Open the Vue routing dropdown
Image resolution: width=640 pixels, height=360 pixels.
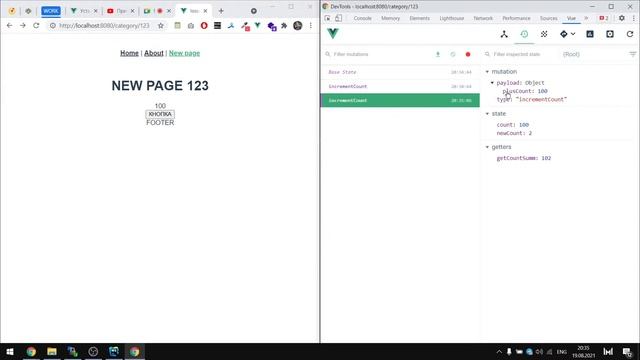click(x=567, y=34)
